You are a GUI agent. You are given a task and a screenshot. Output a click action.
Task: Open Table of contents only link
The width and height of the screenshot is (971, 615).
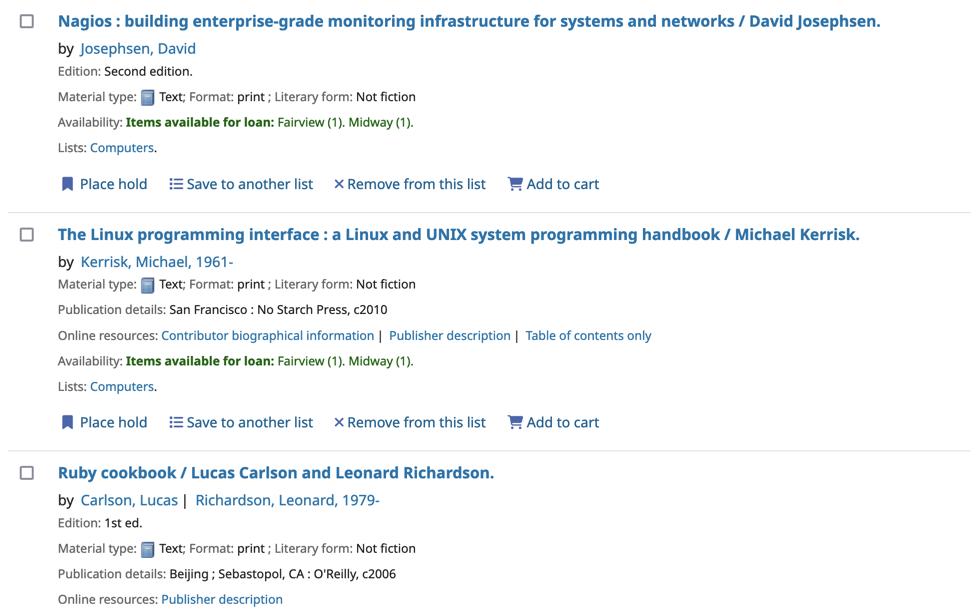(588, 336)
